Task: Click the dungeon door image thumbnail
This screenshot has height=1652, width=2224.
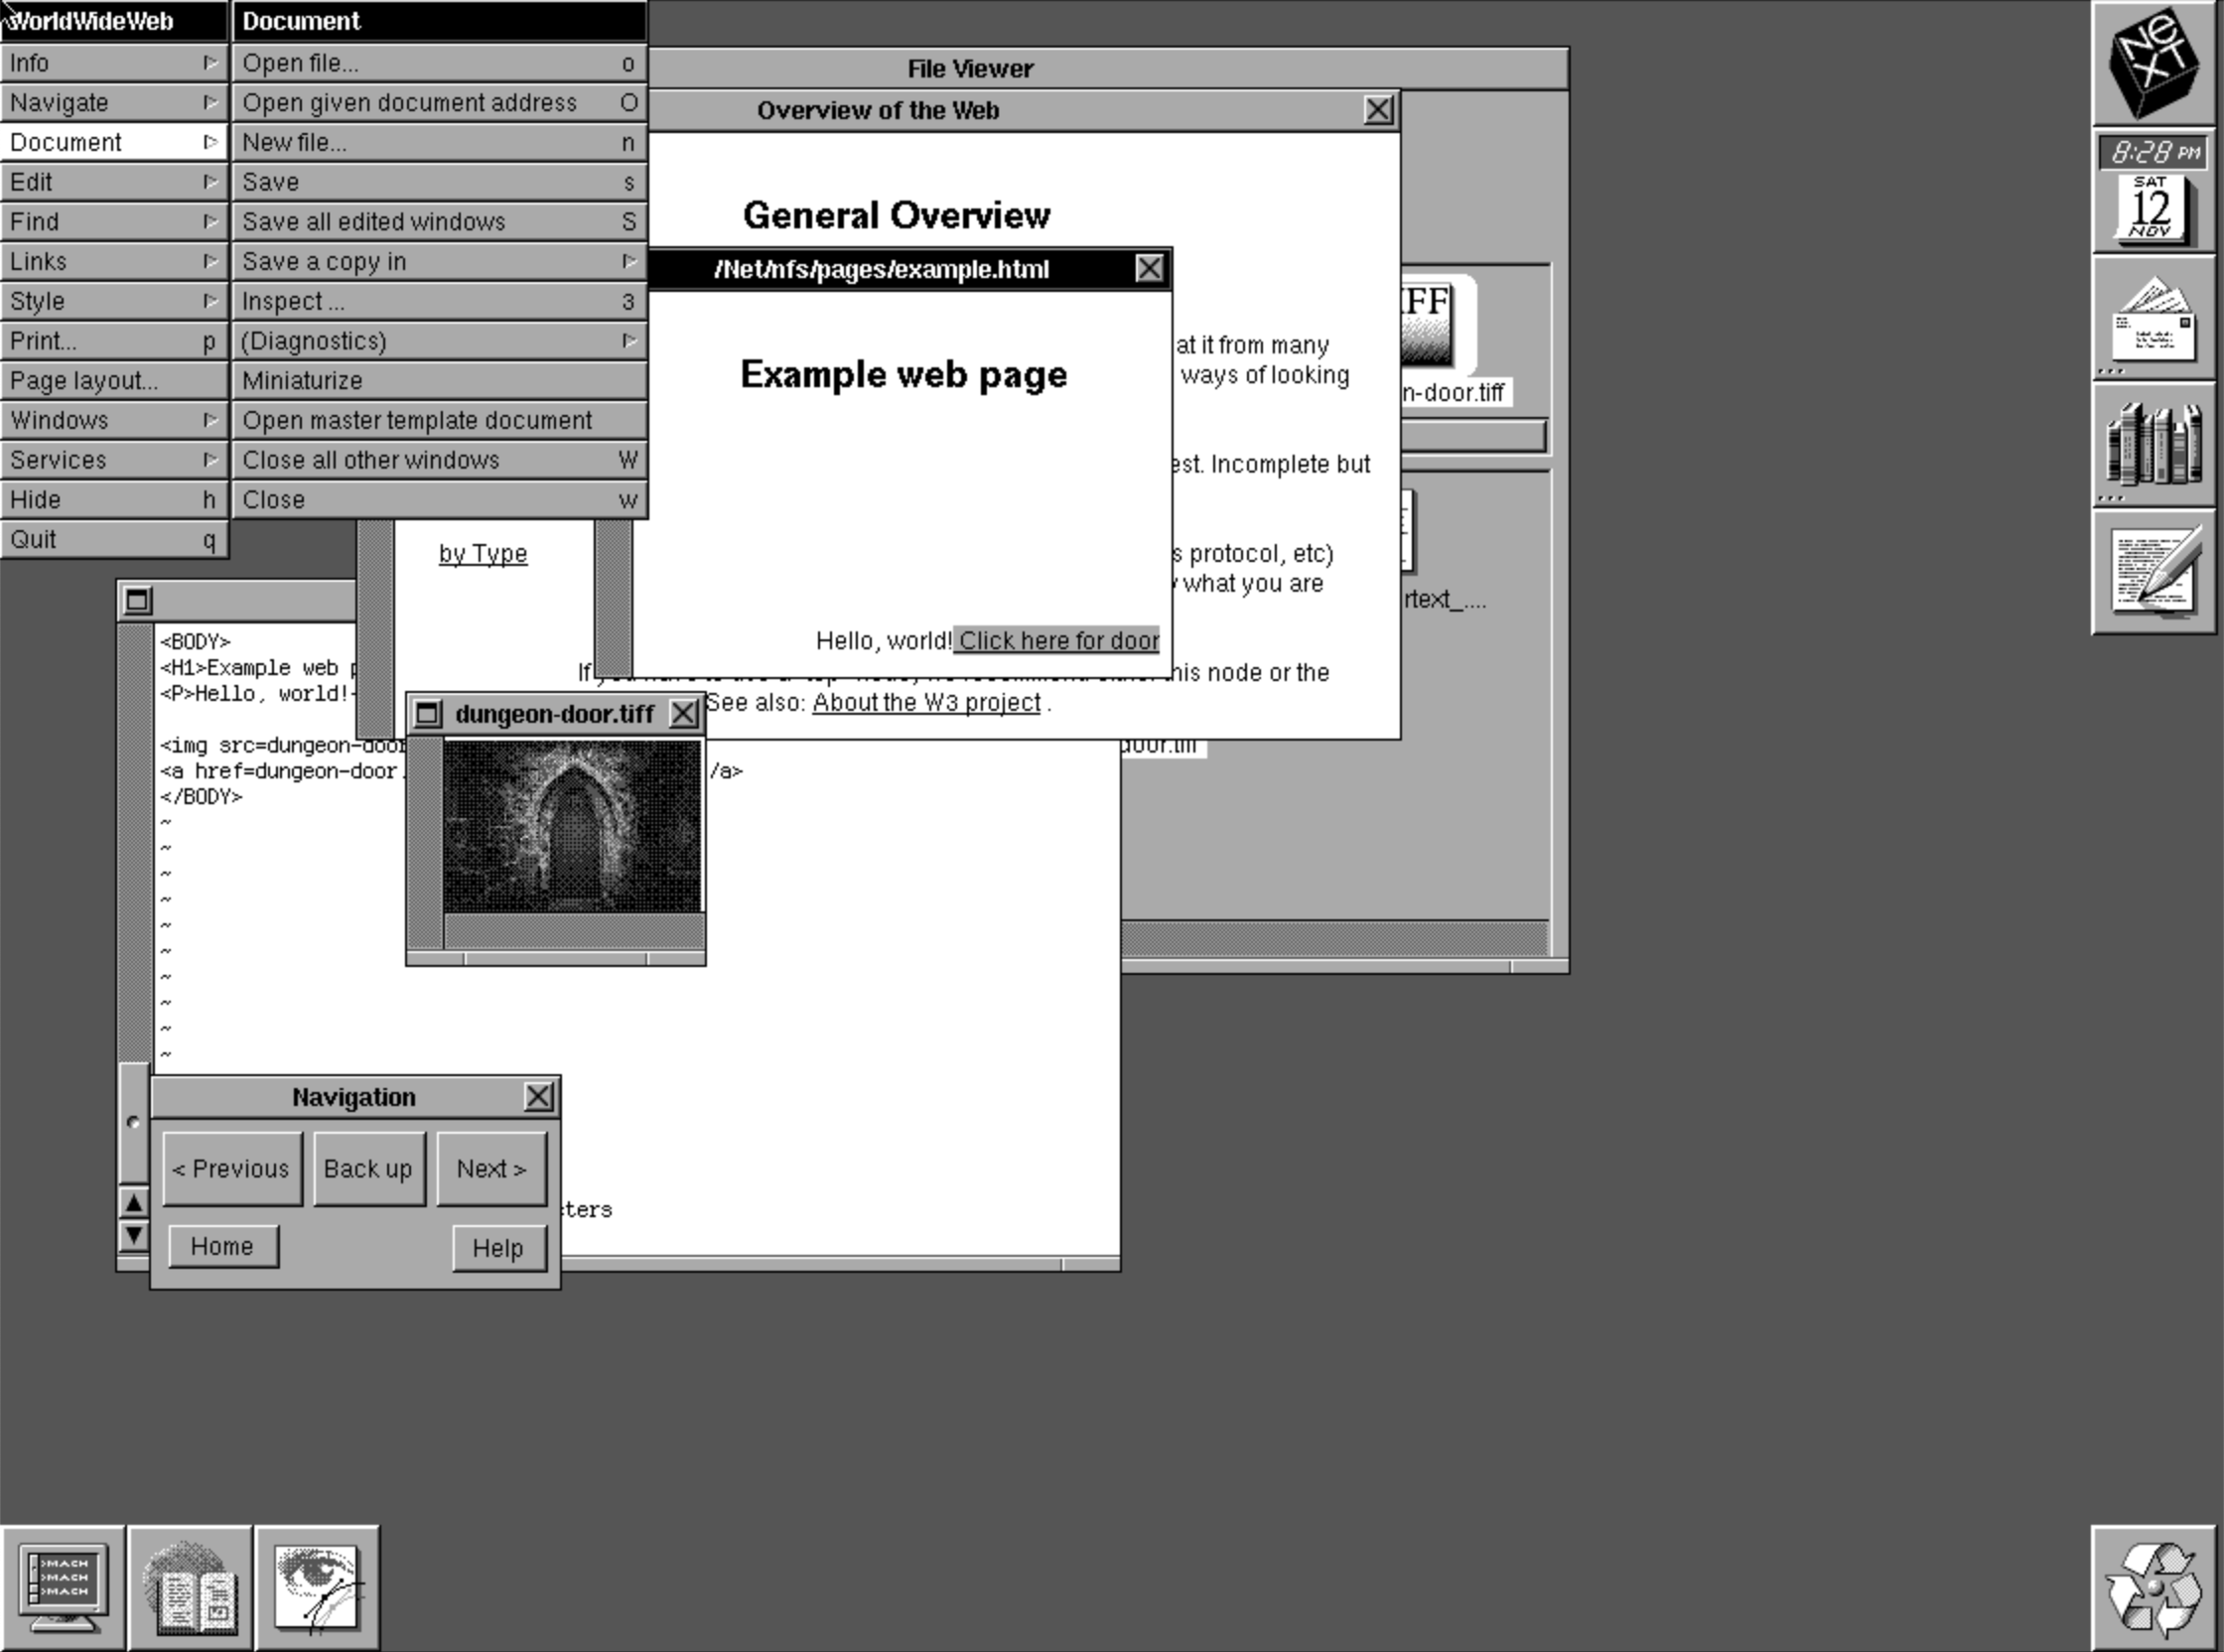Action: tap(572, 826)
